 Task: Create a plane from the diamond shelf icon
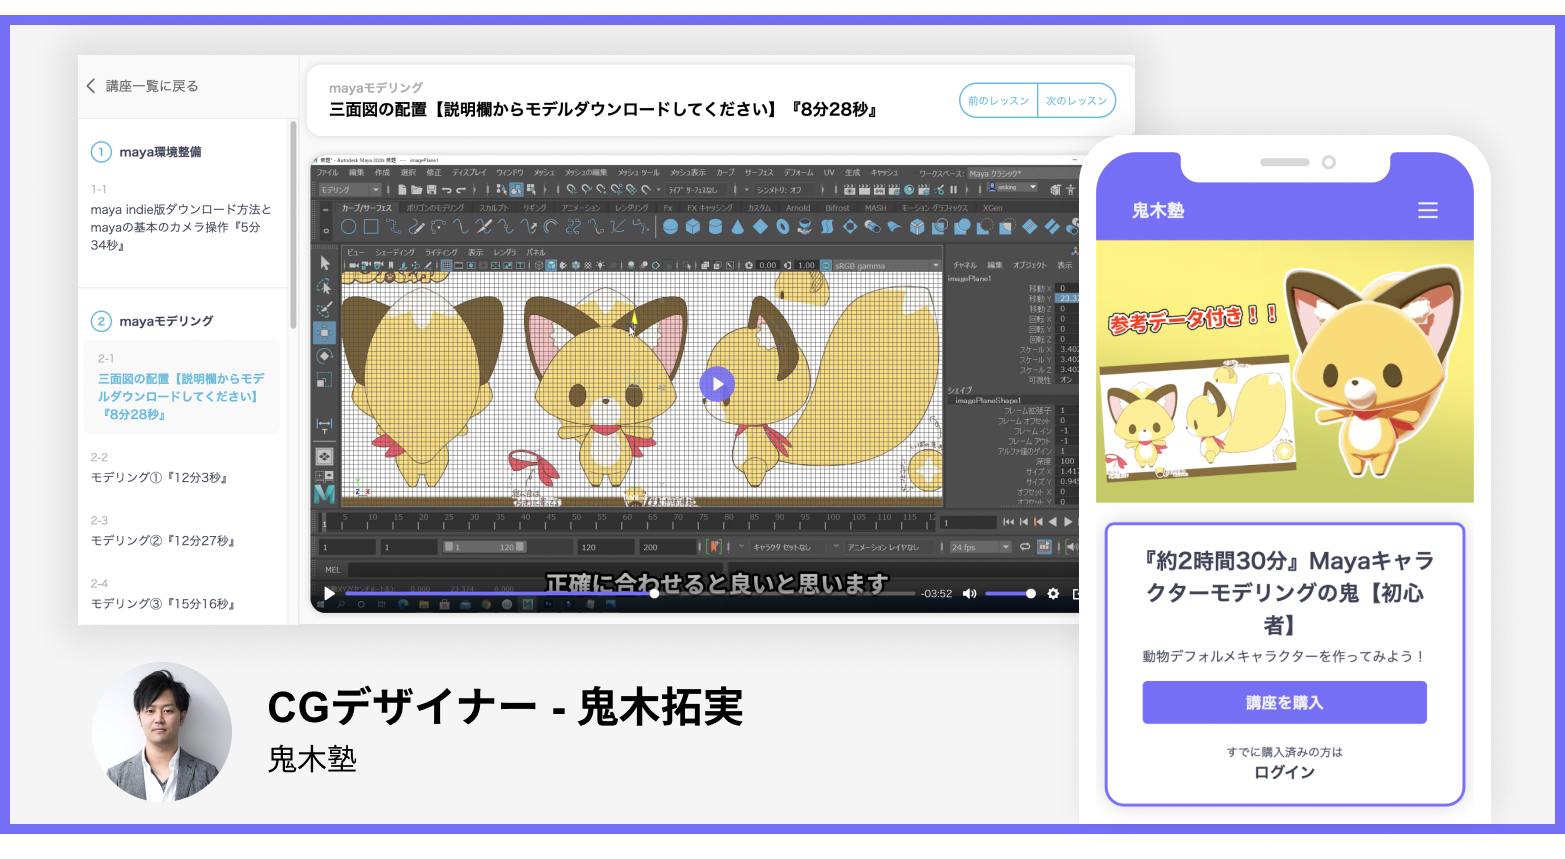tap(760, 227)
